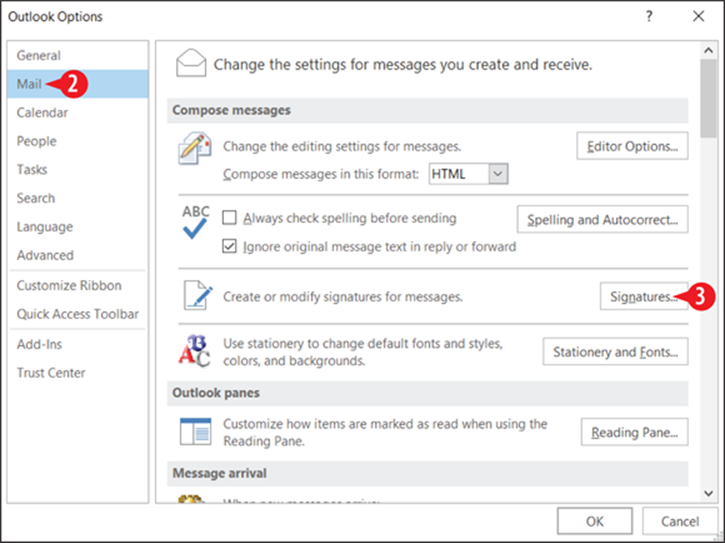
Task: Click the ABC checkmark spelling icon
Action: (x=195, y=222)
